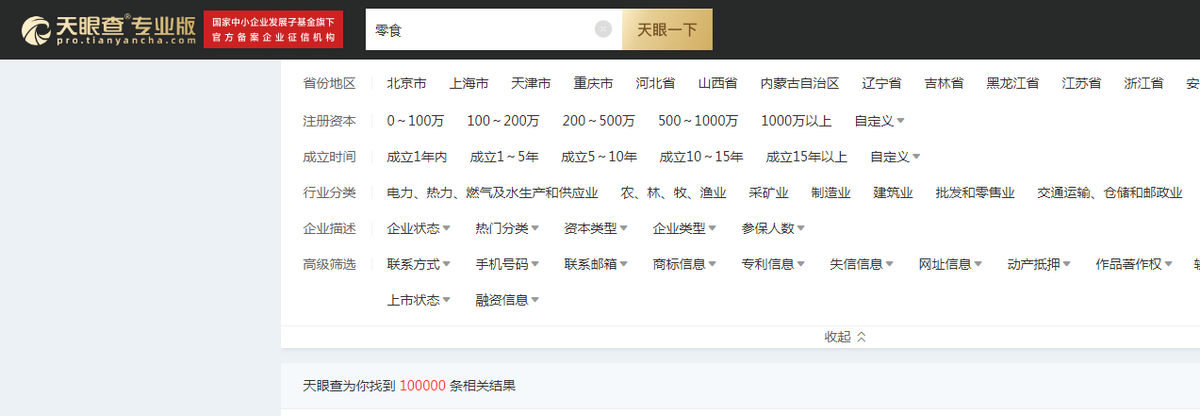Open the 商标信息 filter dropdown
Image resolution: width=1200 pixels, height=416 pixels.
pos(685,265)
